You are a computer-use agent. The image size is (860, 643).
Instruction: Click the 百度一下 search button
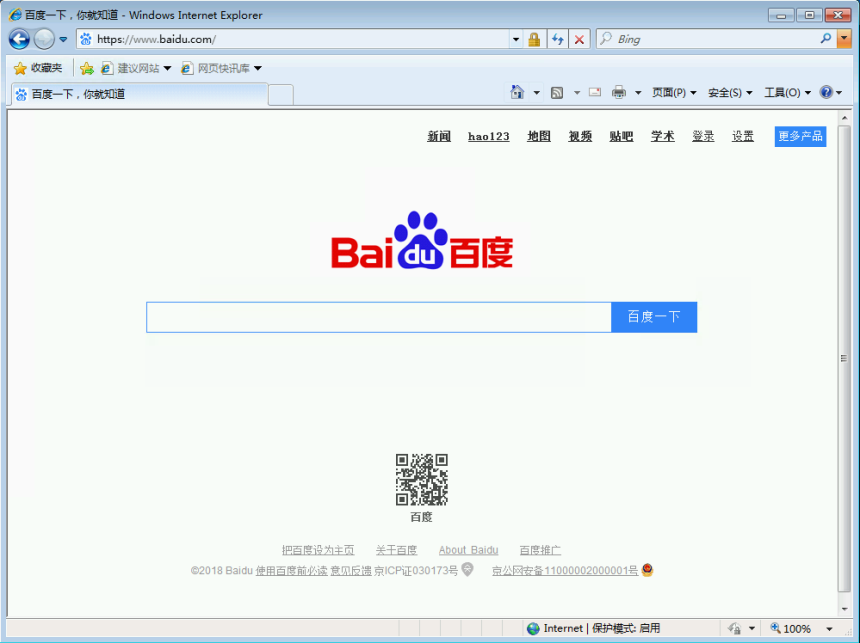pyautogui.click(x=654, y=317)
